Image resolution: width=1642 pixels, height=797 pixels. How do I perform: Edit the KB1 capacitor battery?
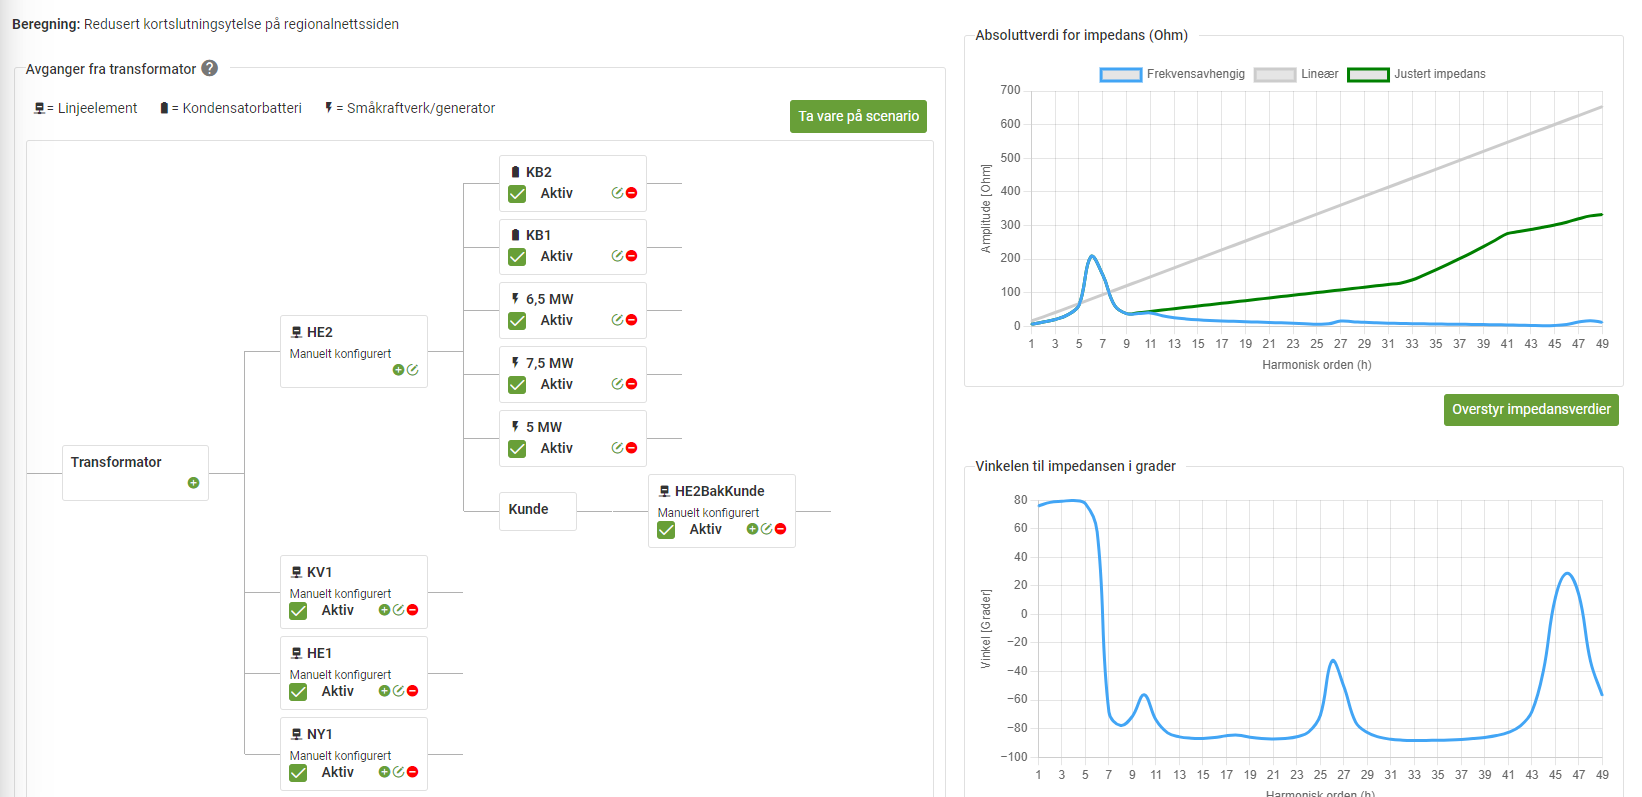click(x=617, y=256)
